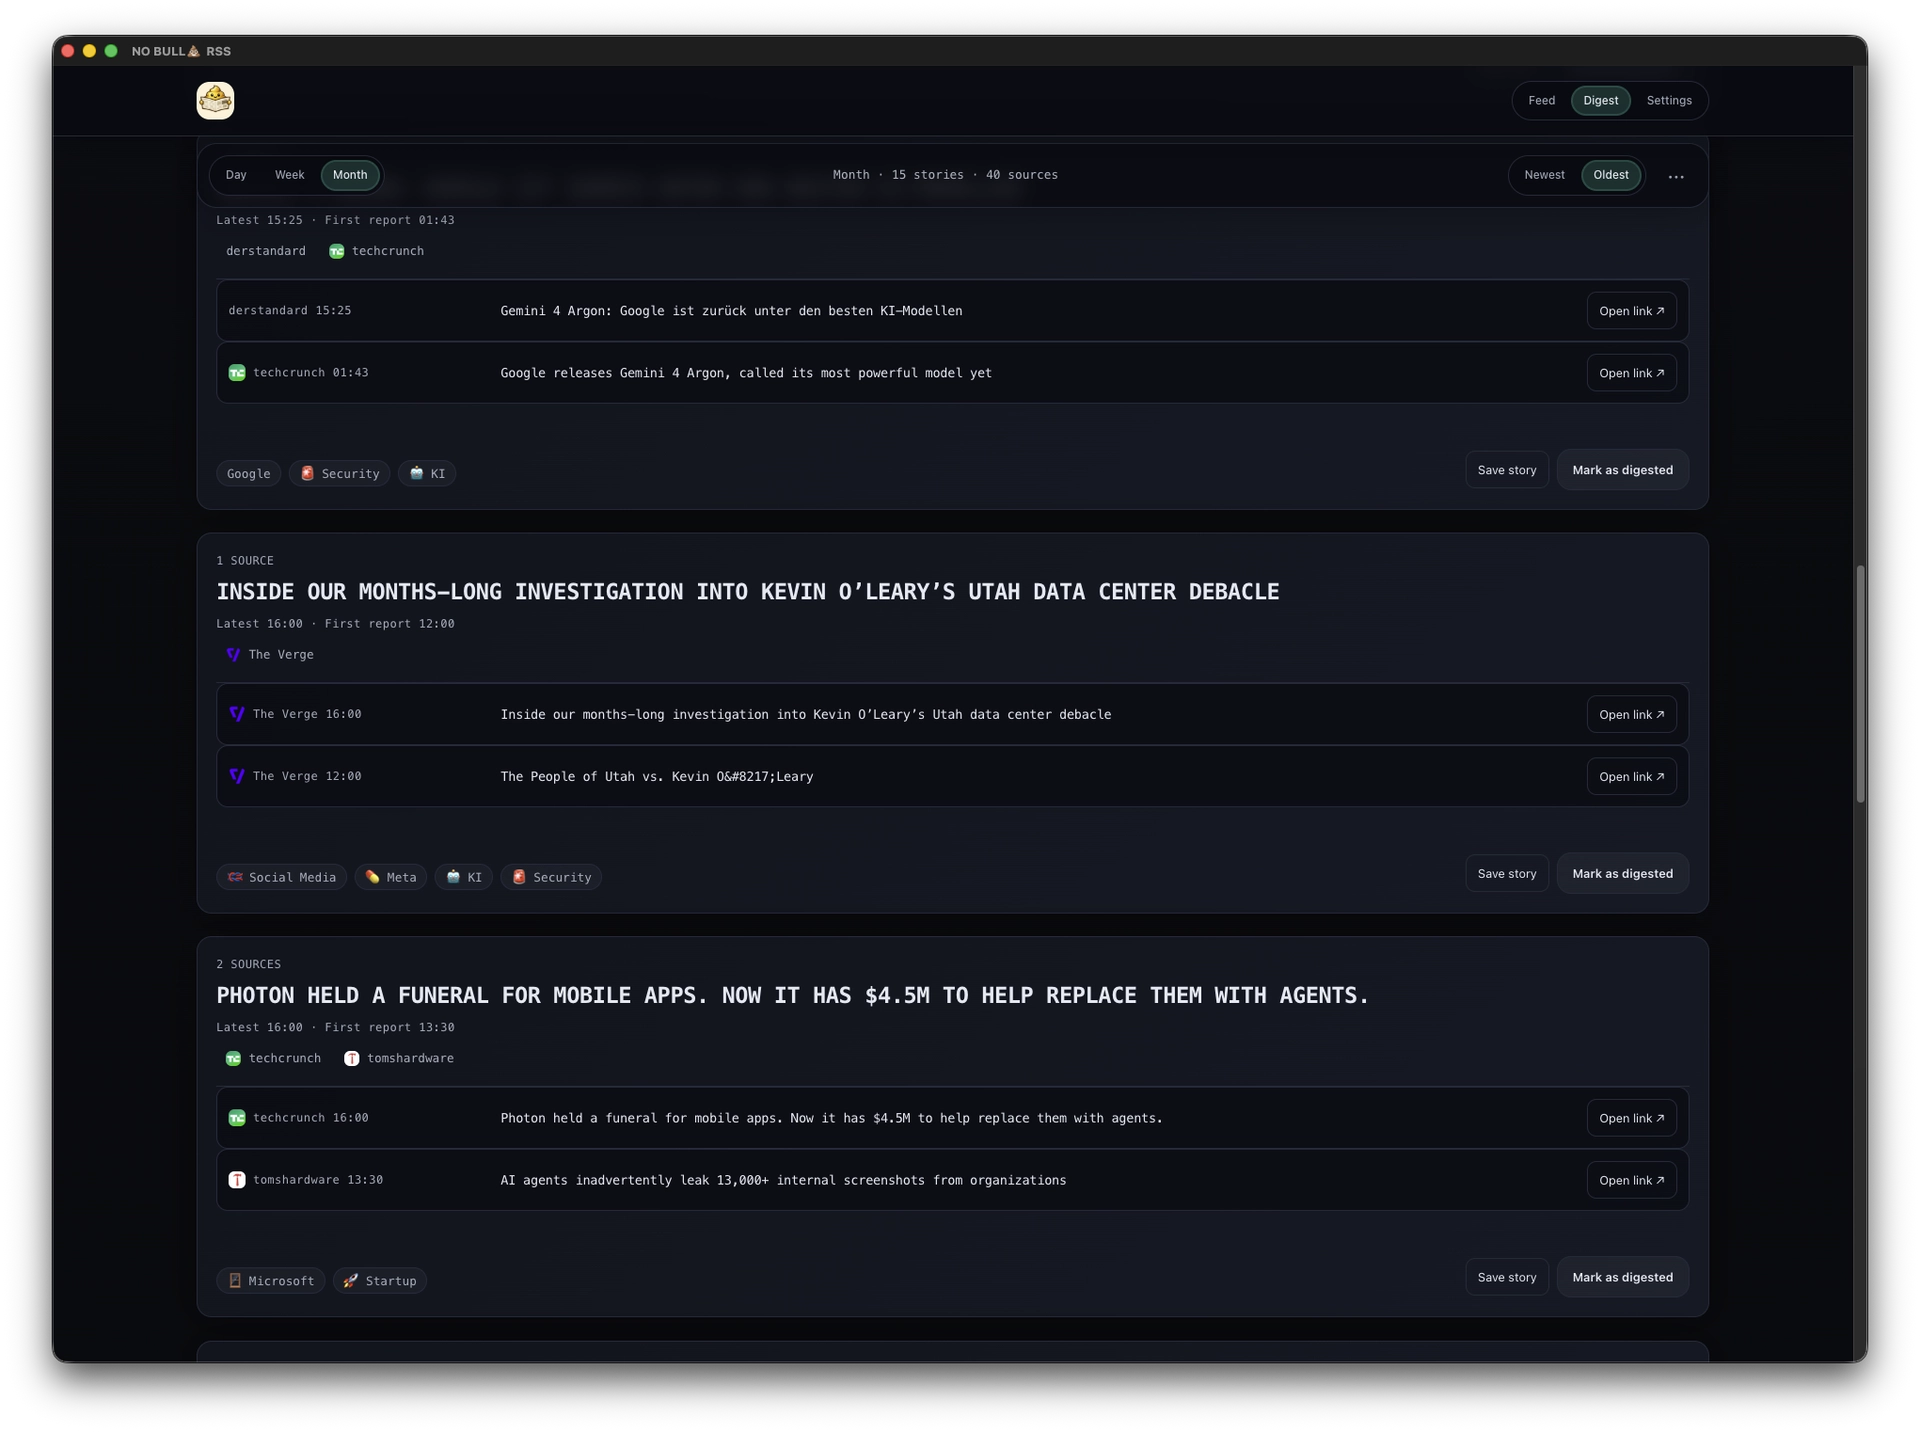
Task: Click the Security tag on the O'Leary story
Action: point(551,877)
